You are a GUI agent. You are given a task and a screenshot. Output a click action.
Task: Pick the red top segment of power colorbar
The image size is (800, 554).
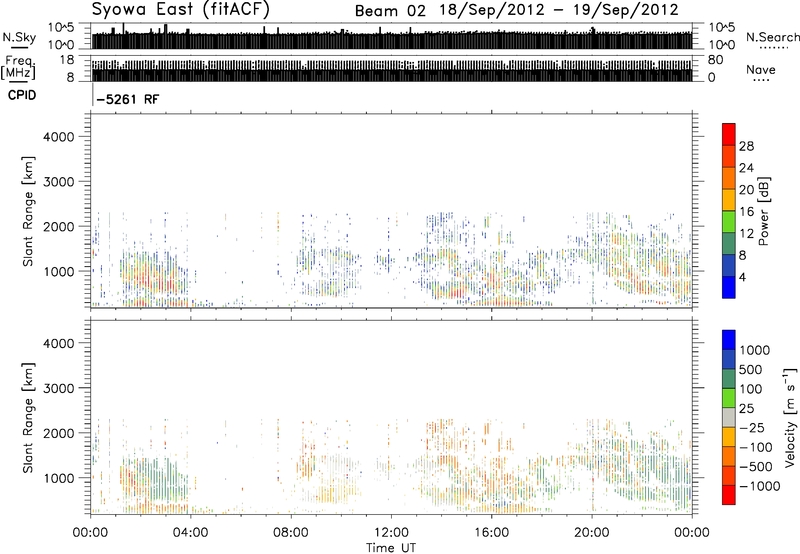729,134
